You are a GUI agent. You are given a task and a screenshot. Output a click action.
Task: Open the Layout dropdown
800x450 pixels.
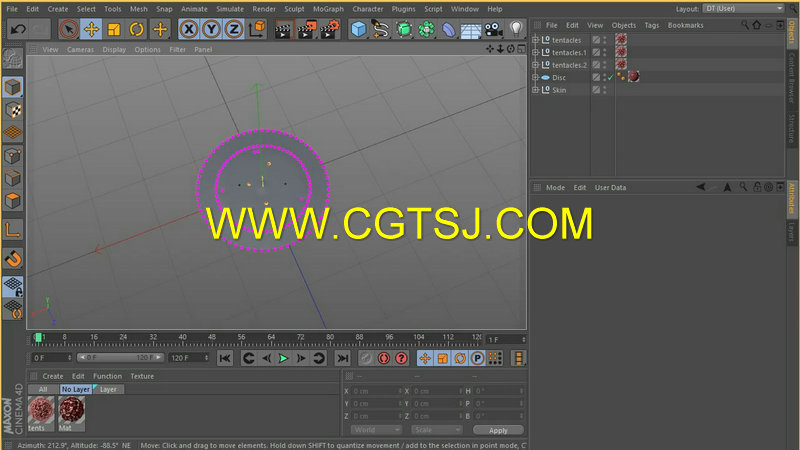click(x=743, y=9)
